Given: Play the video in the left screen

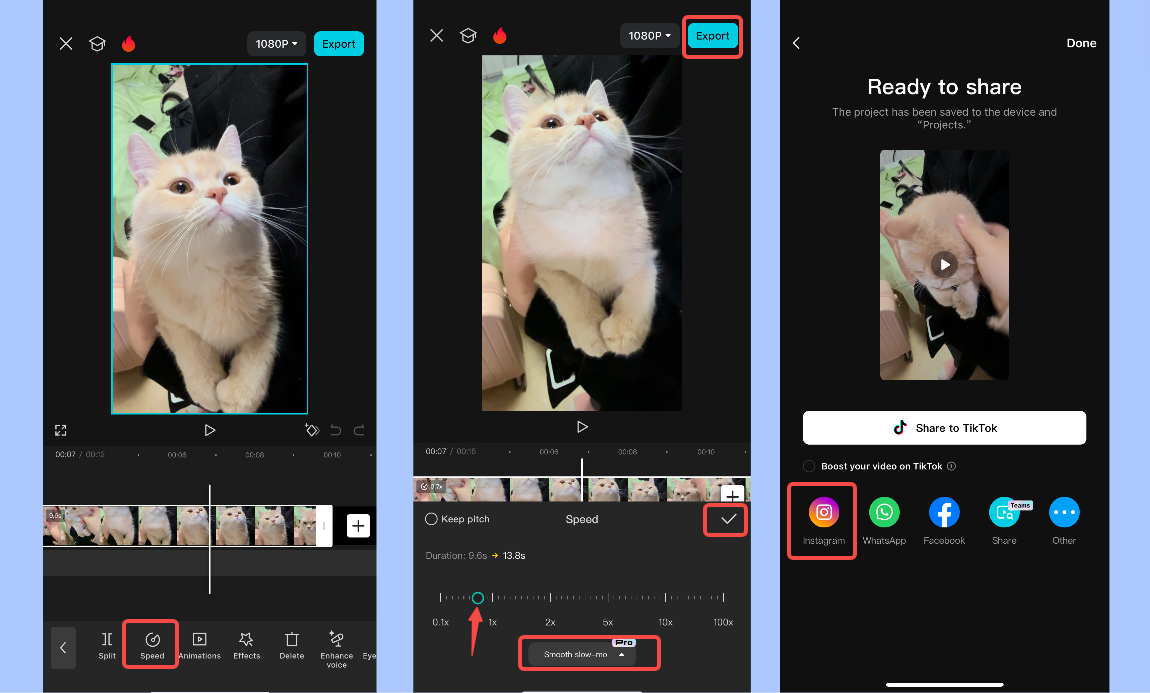Looking at the screenshot, I should [210, 430].
